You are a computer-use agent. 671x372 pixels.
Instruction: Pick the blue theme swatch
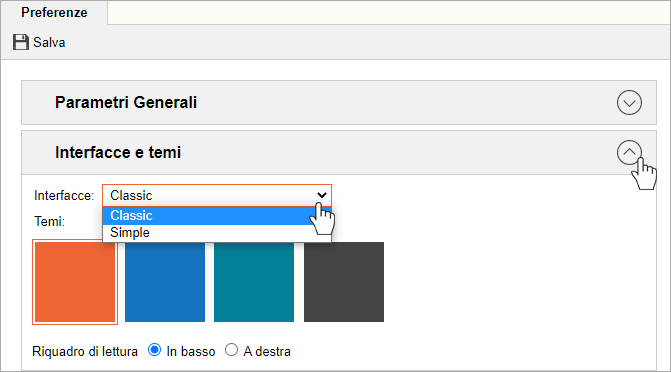(x=165, y=282)
